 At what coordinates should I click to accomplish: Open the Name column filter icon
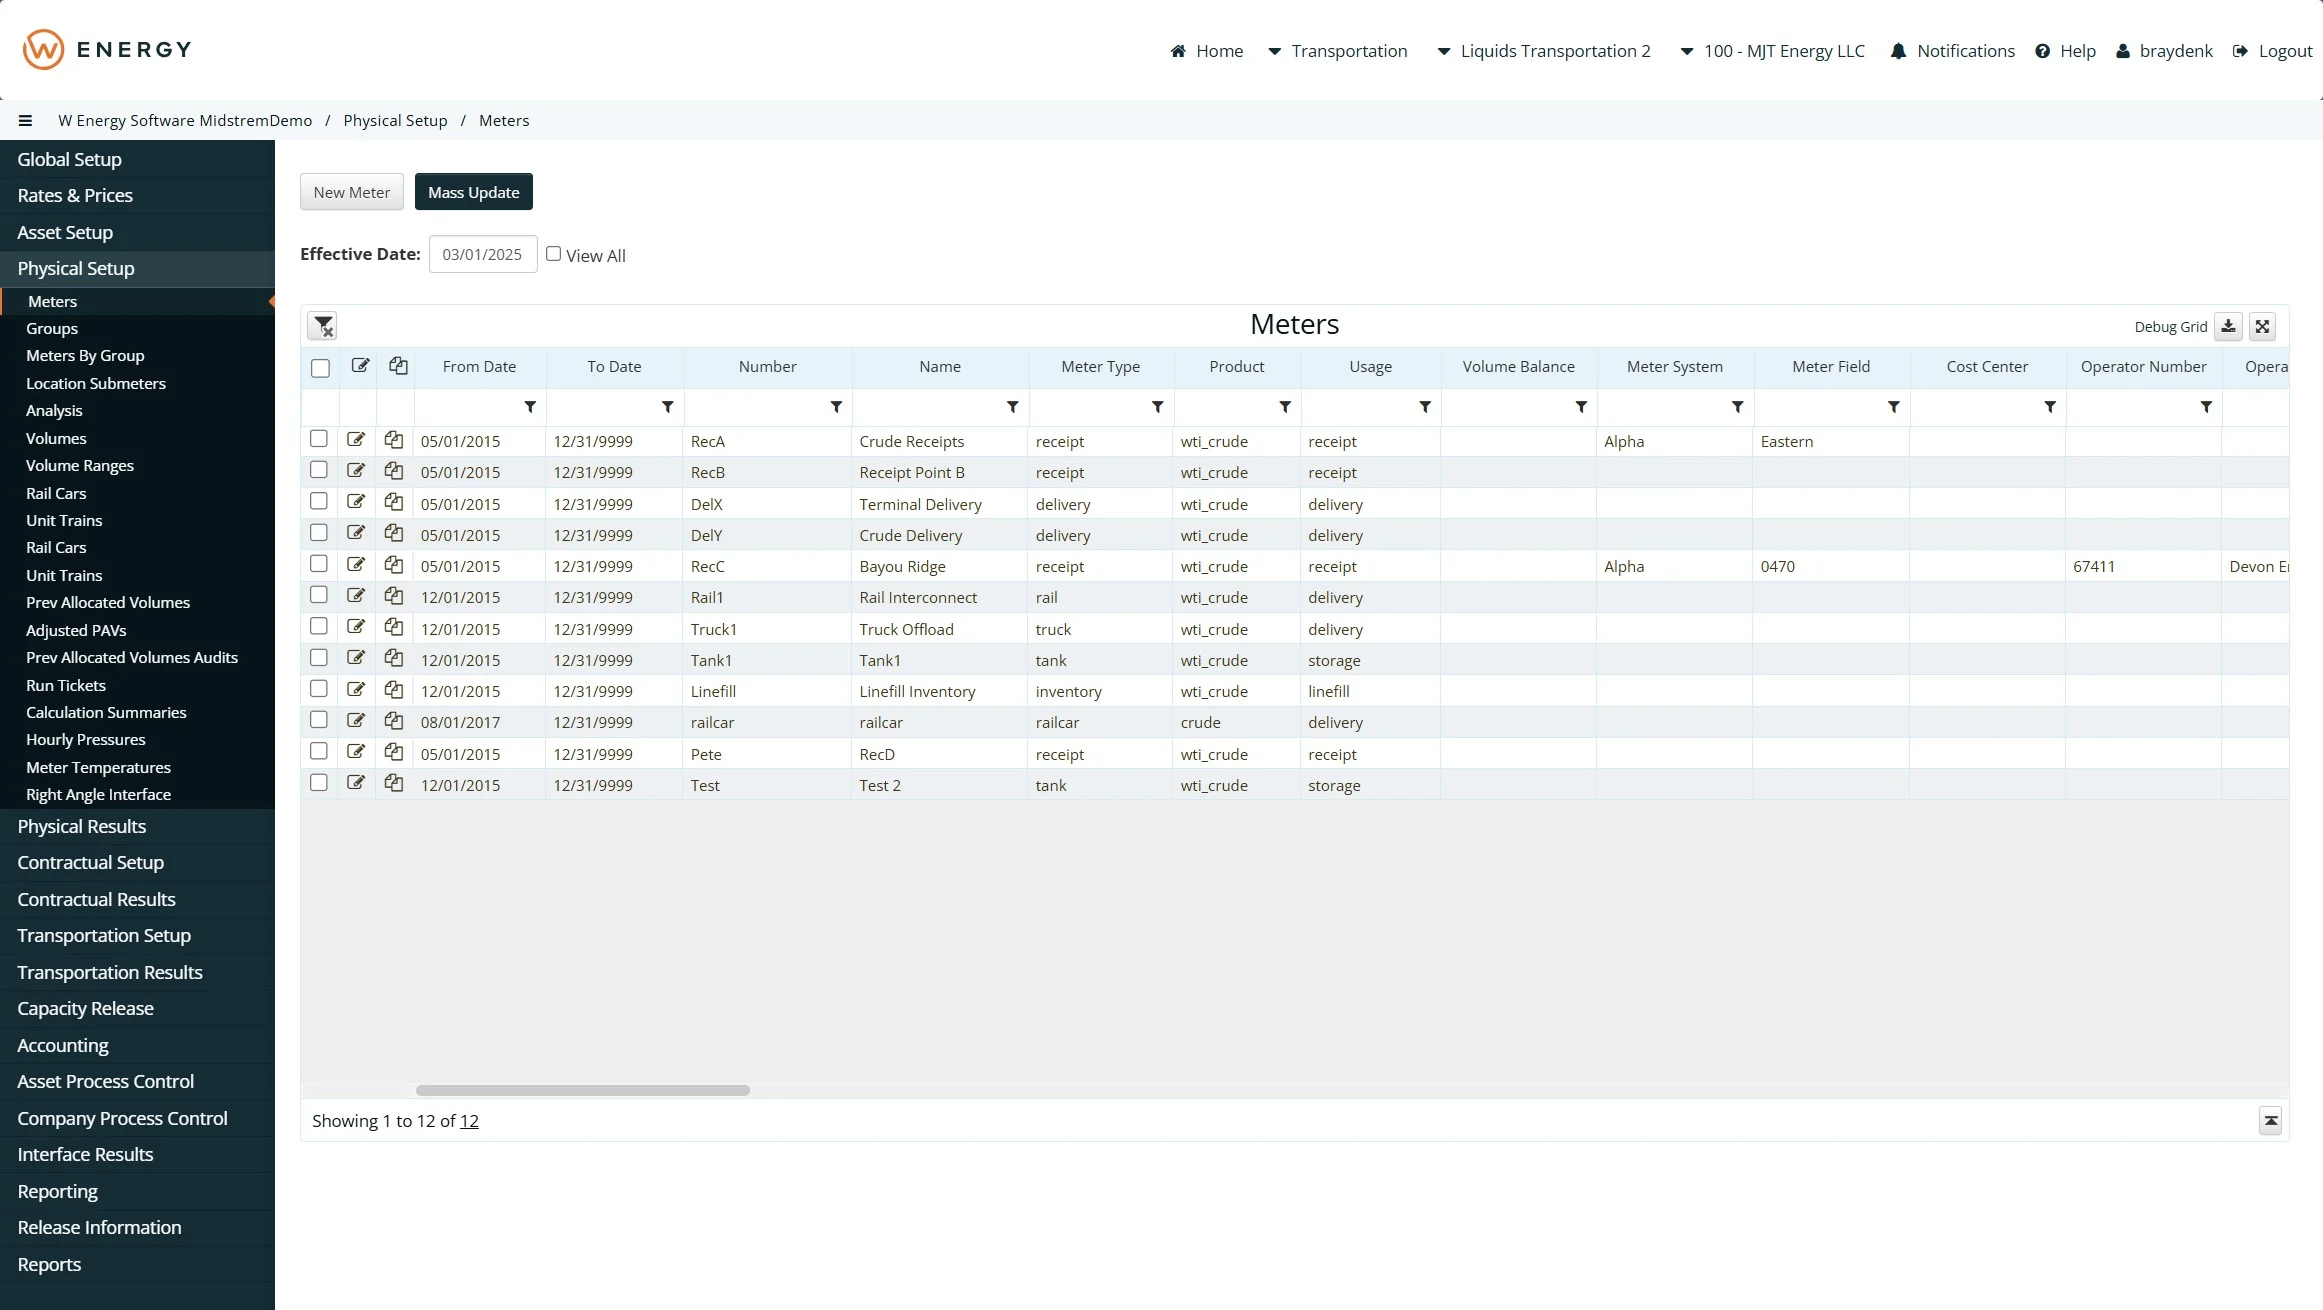coord(1012,407)
